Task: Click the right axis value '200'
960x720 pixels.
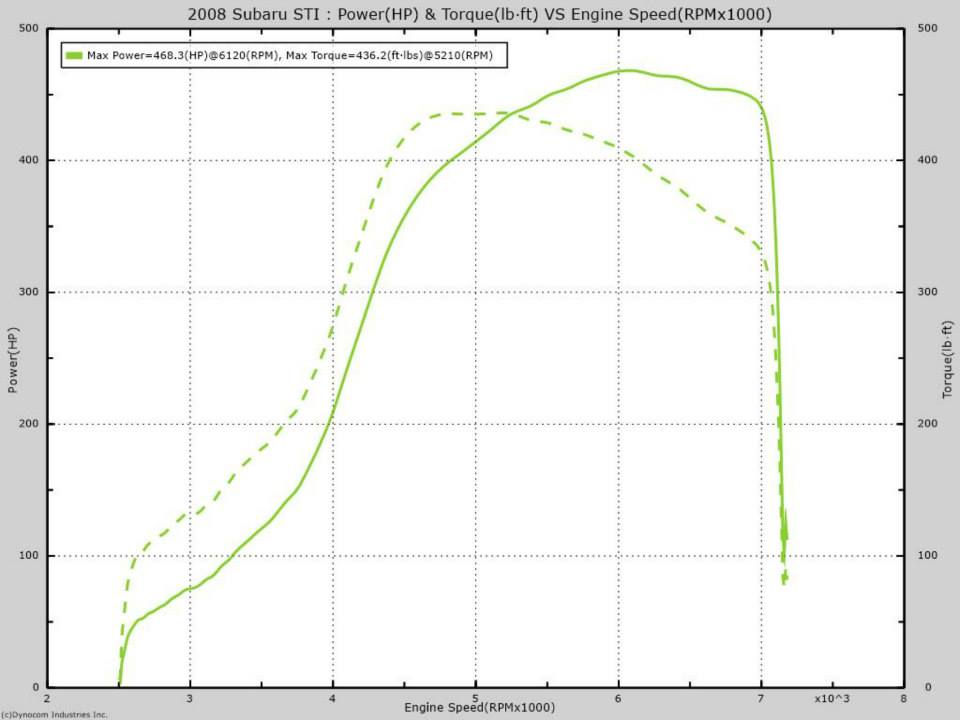Action: (928, 424)
